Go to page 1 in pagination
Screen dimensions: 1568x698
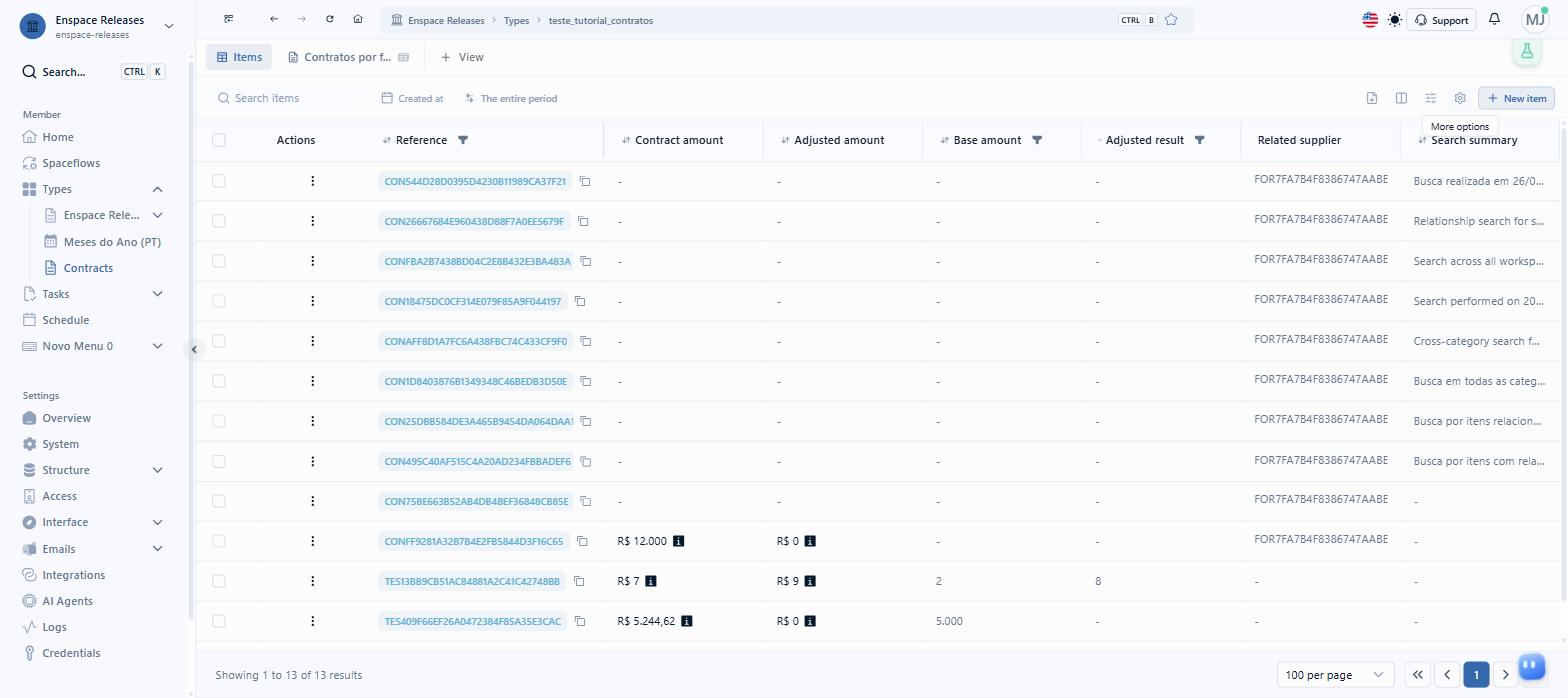point(1476,675)
